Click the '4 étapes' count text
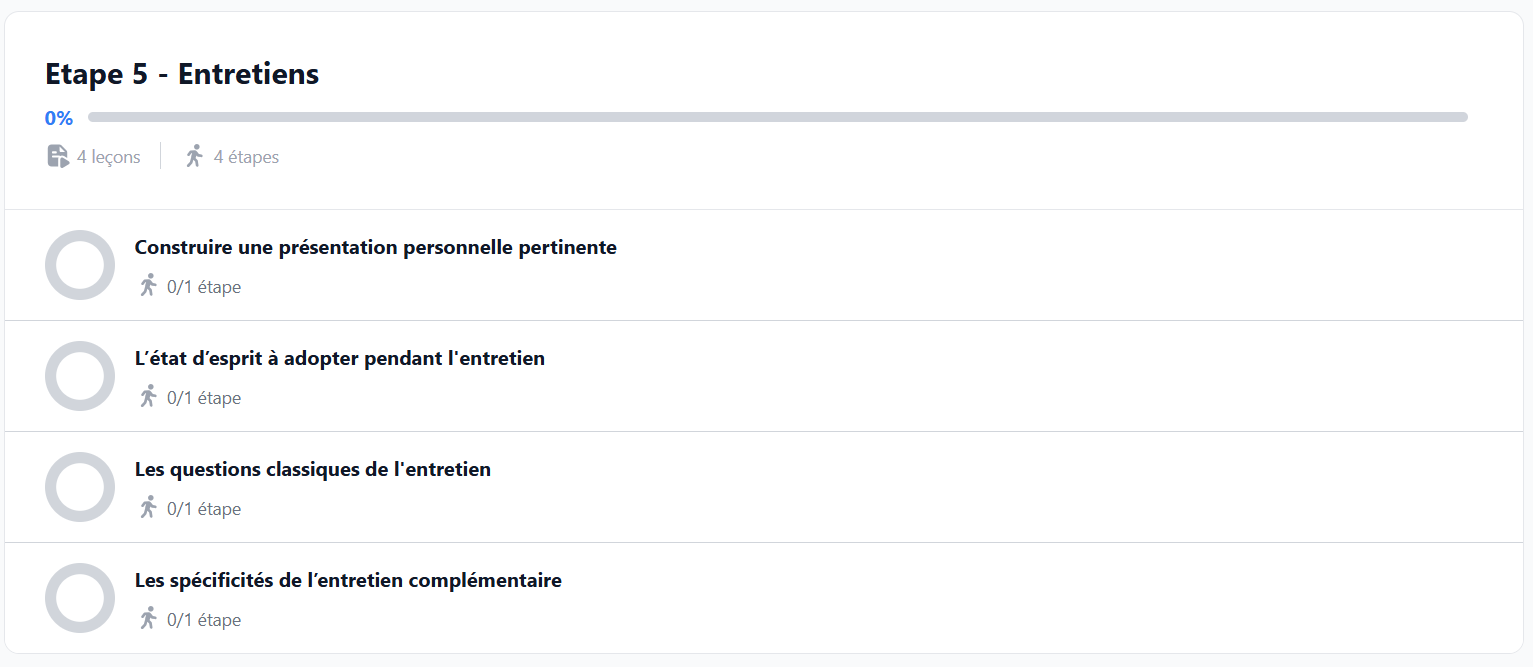This screenshot has width=1533, height=667. coord(246,157)
